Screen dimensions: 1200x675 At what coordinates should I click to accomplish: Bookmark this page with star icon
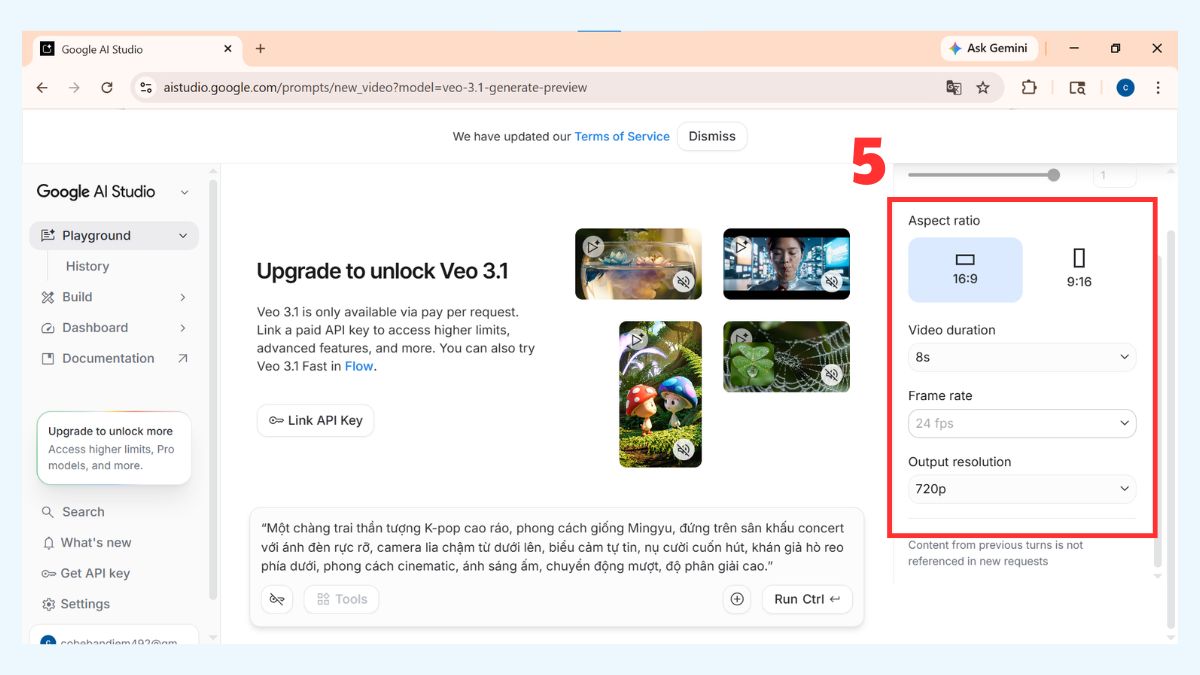[983, 88]
